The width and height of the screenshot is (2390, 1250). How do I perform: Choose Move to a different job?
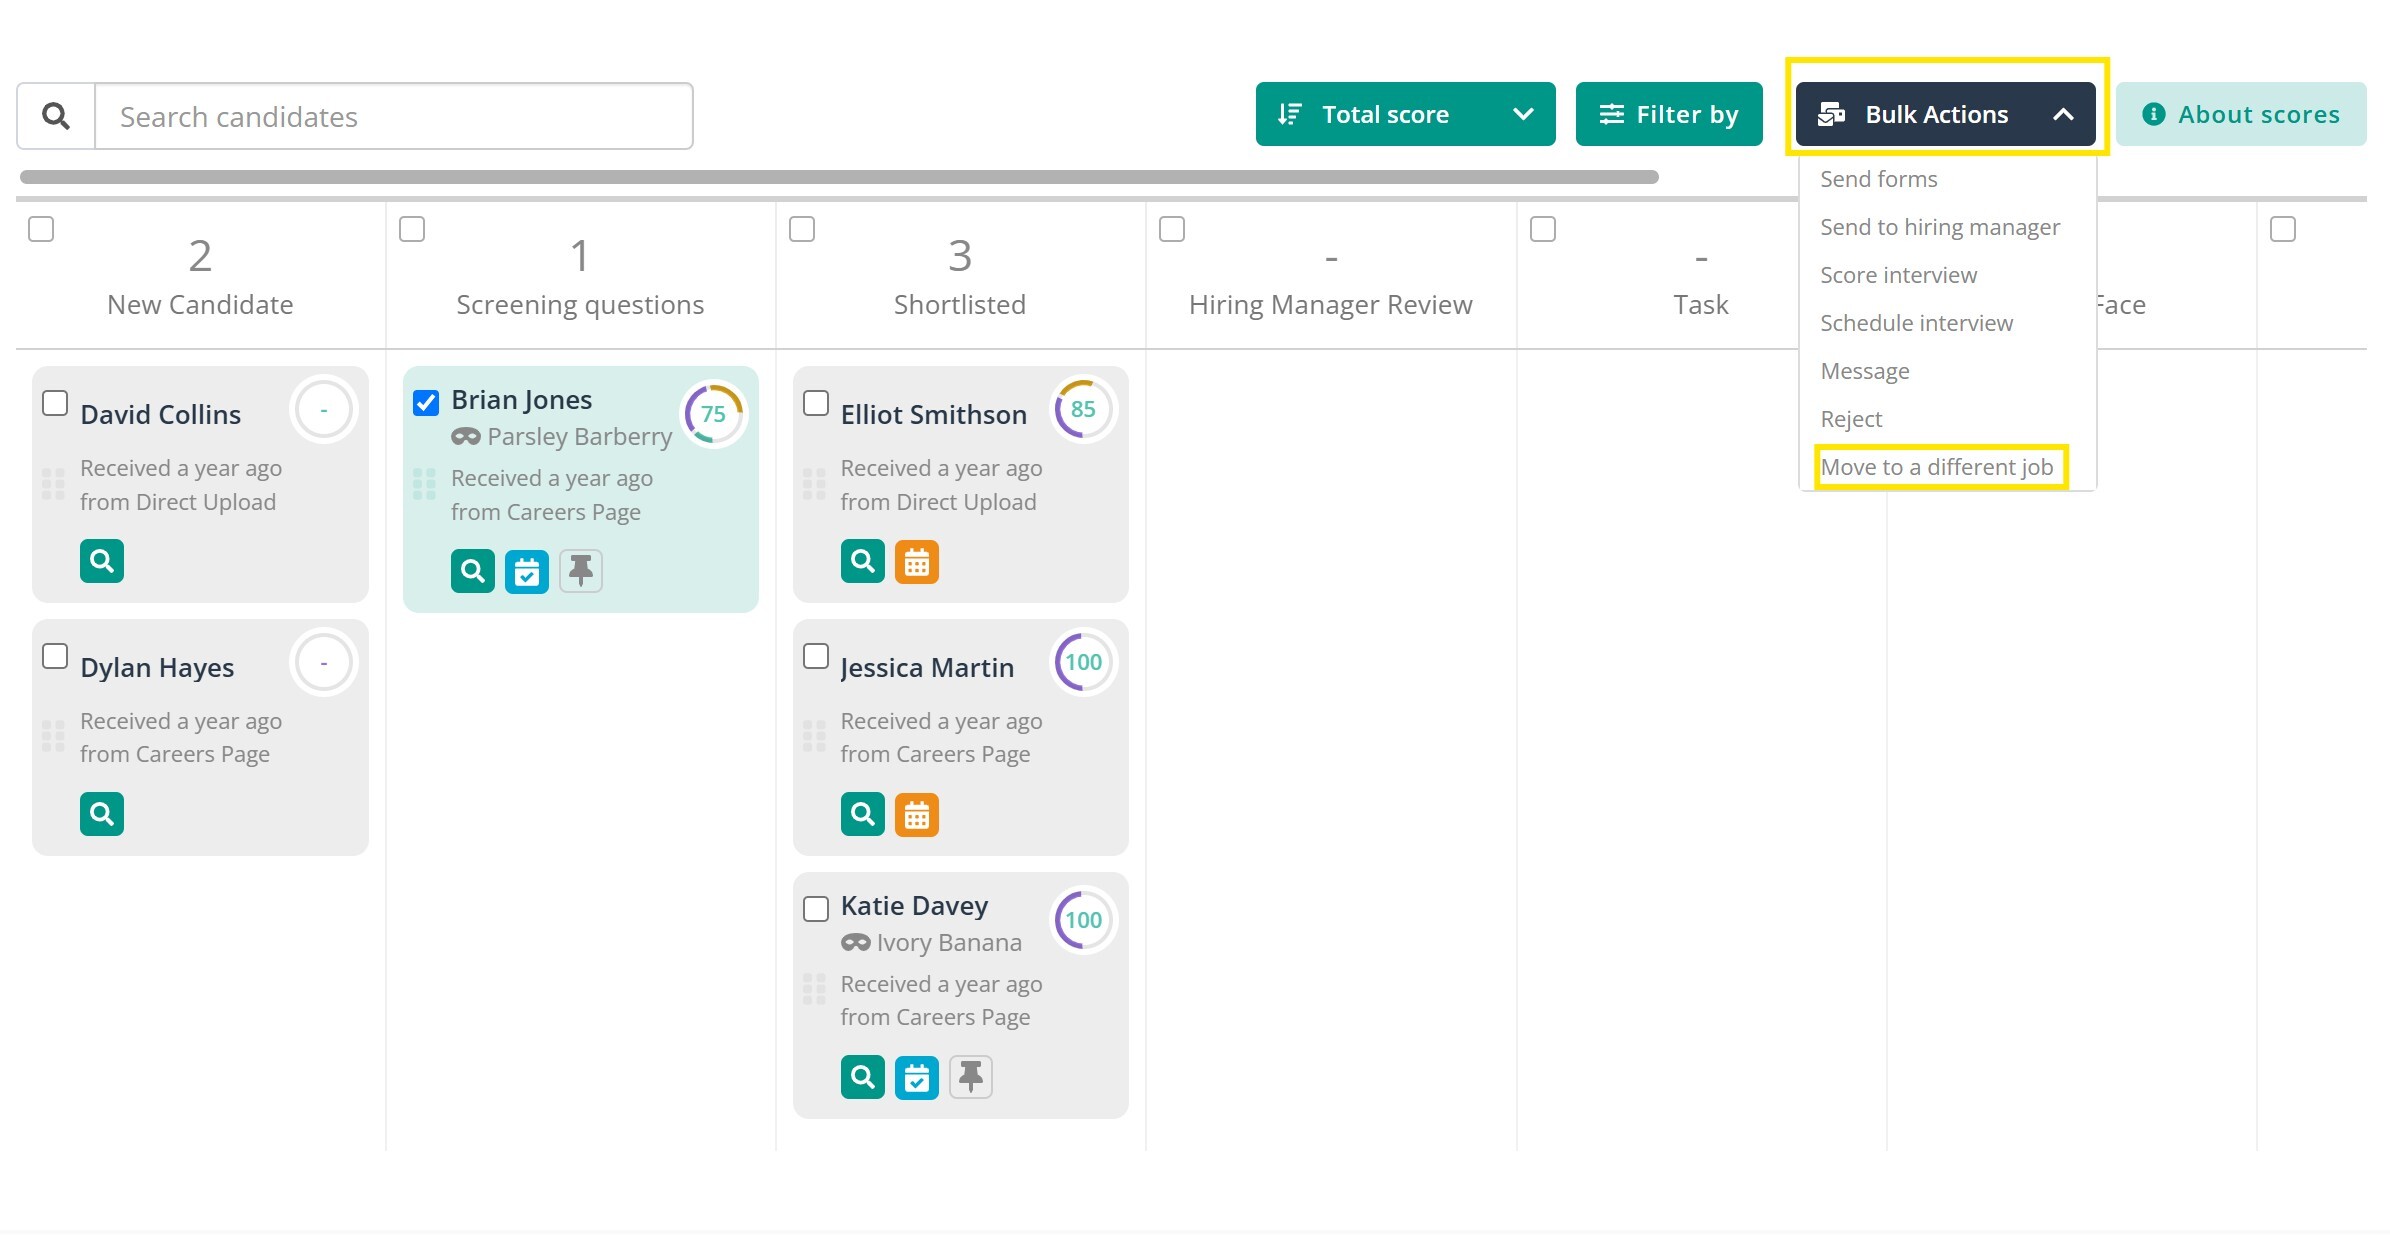pos(1937,467)
